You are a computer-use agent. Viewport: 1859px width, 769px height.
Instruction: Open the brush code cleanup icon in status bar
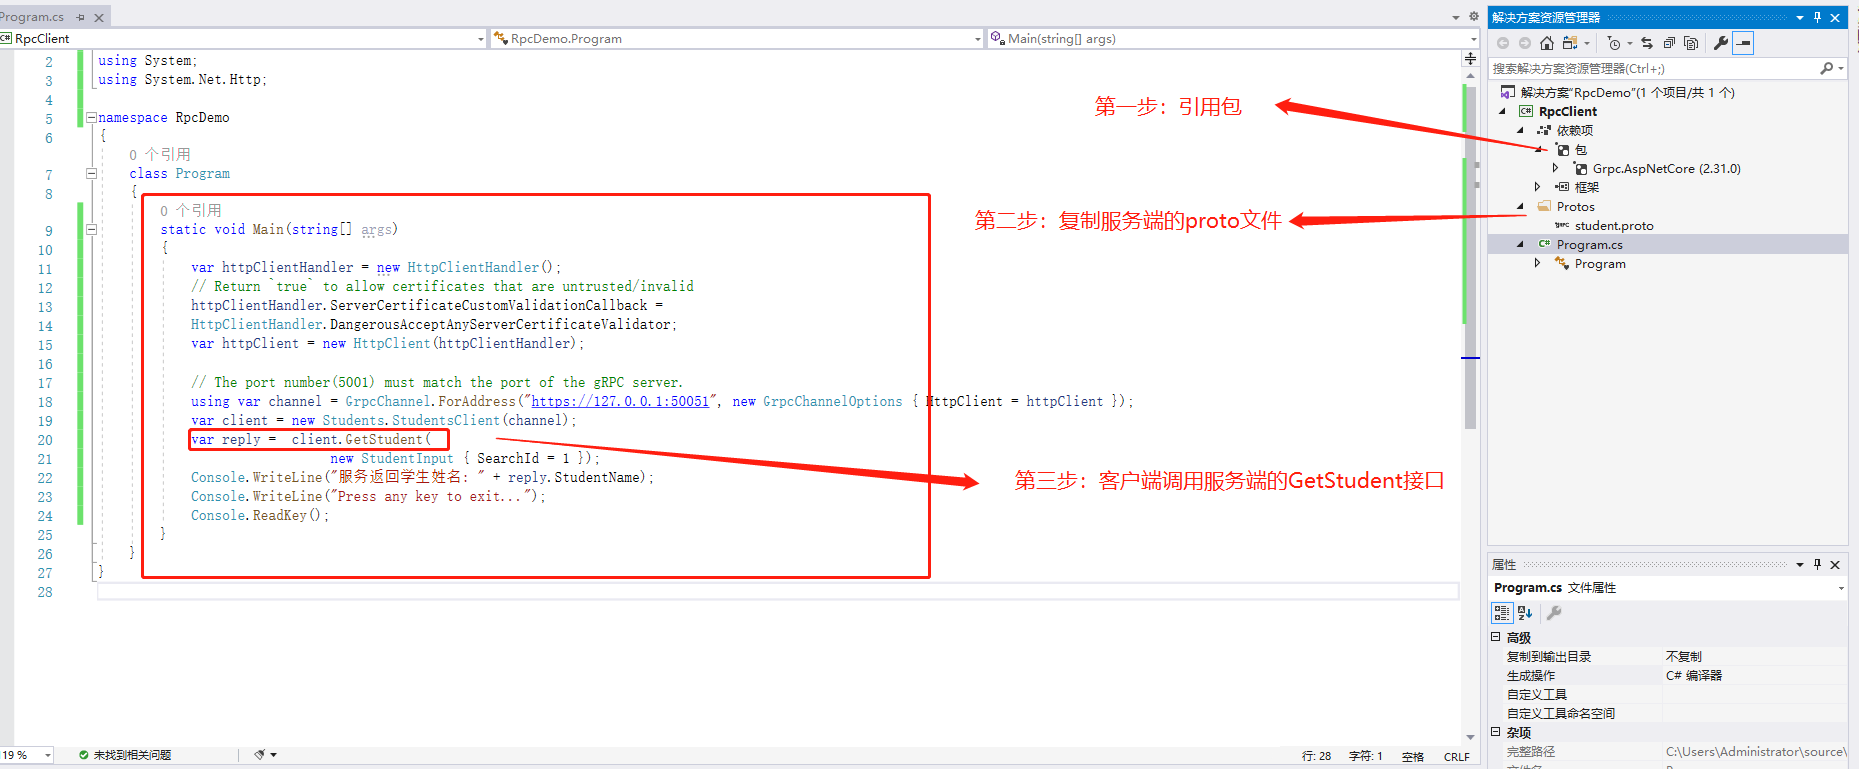pyautogui.click(x=260, y=755)
